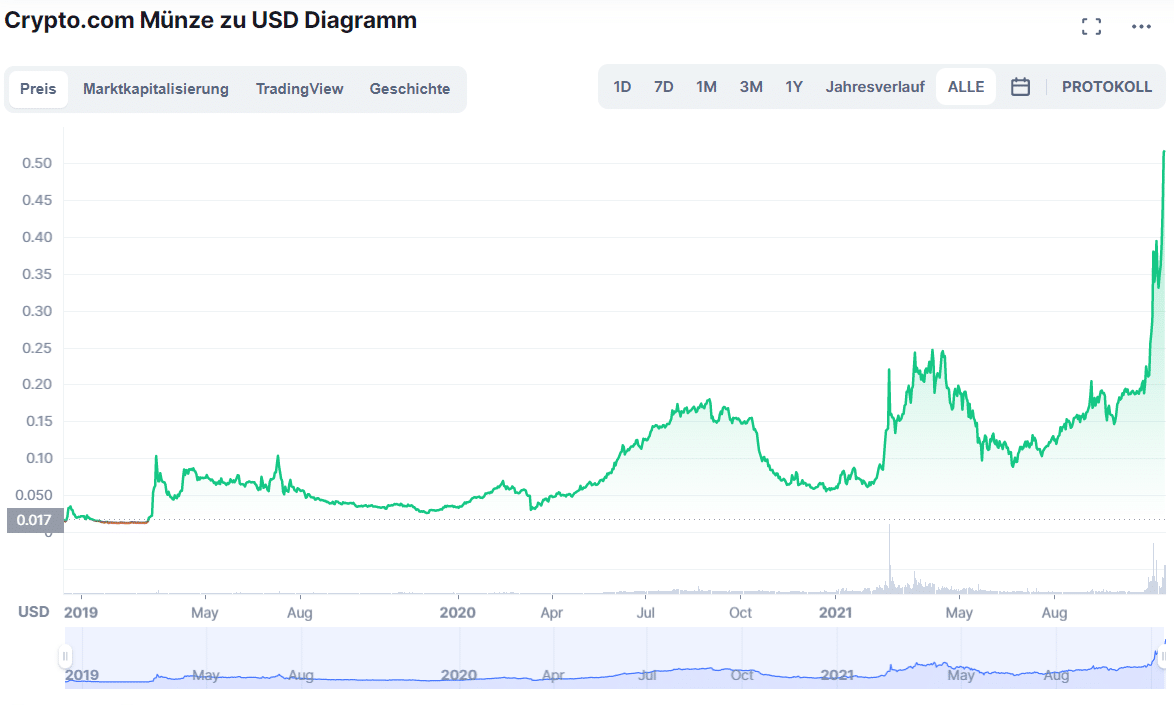Screen dimensions: 1174x705
Task: Click the navigator mini chart overview
Action: click(x=614, y=658)
